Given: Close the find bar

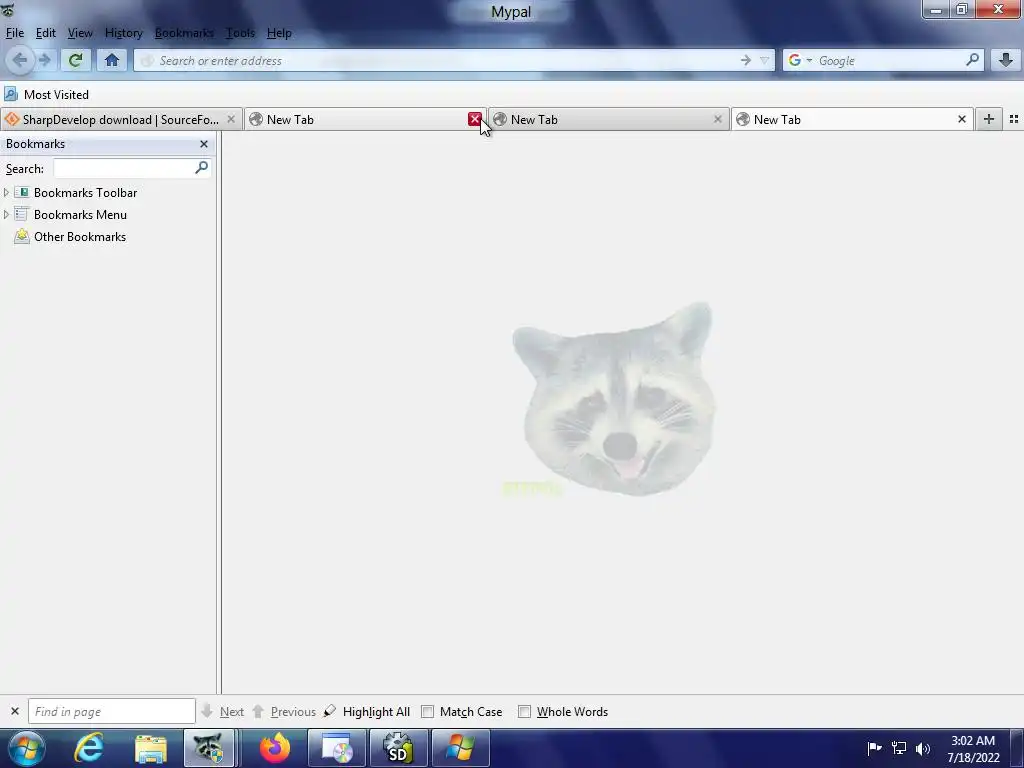Looking at the screenshot, I should coord(15,711).
